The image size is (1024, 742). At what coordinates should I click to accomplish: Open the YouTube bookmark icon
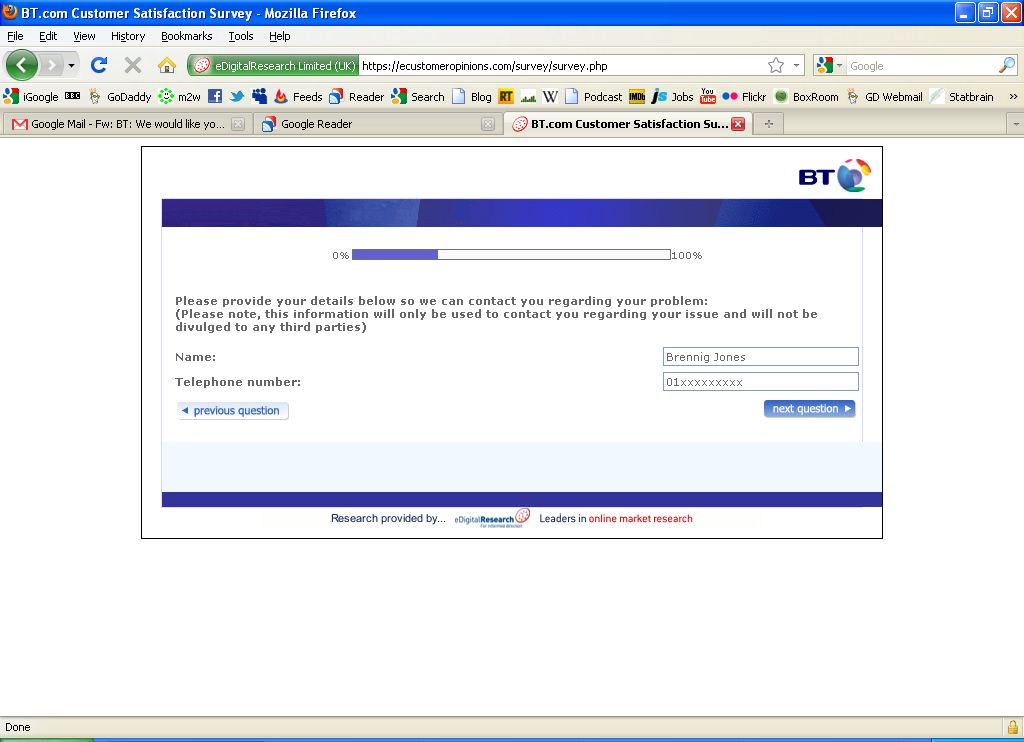(x=708, y=97)
